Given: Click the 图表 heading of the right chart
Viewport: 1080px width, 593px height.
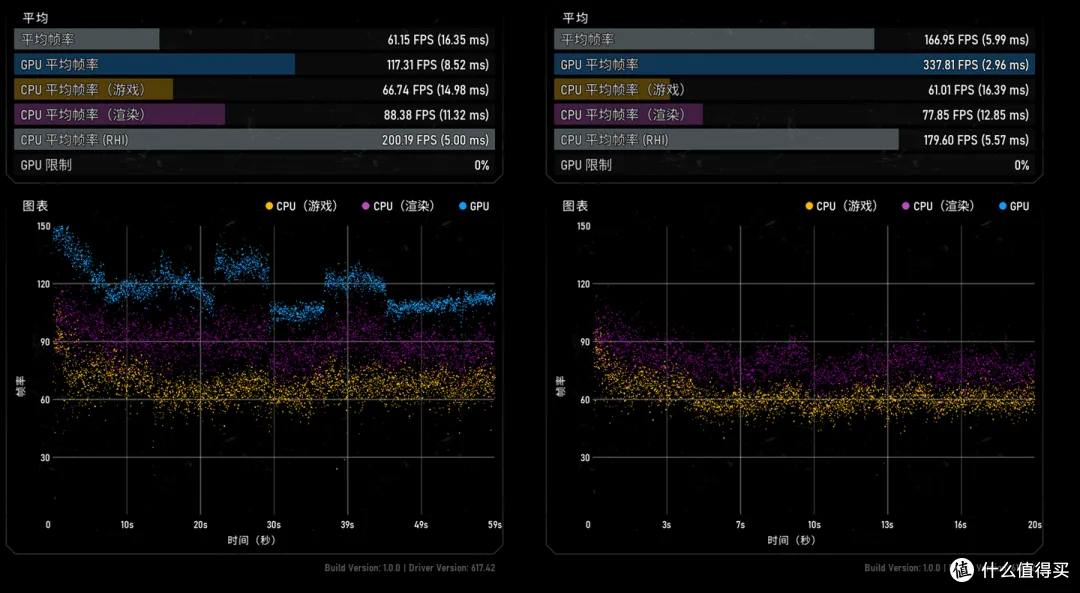Looking at the screenshot, I should click(x=575, y=206).
